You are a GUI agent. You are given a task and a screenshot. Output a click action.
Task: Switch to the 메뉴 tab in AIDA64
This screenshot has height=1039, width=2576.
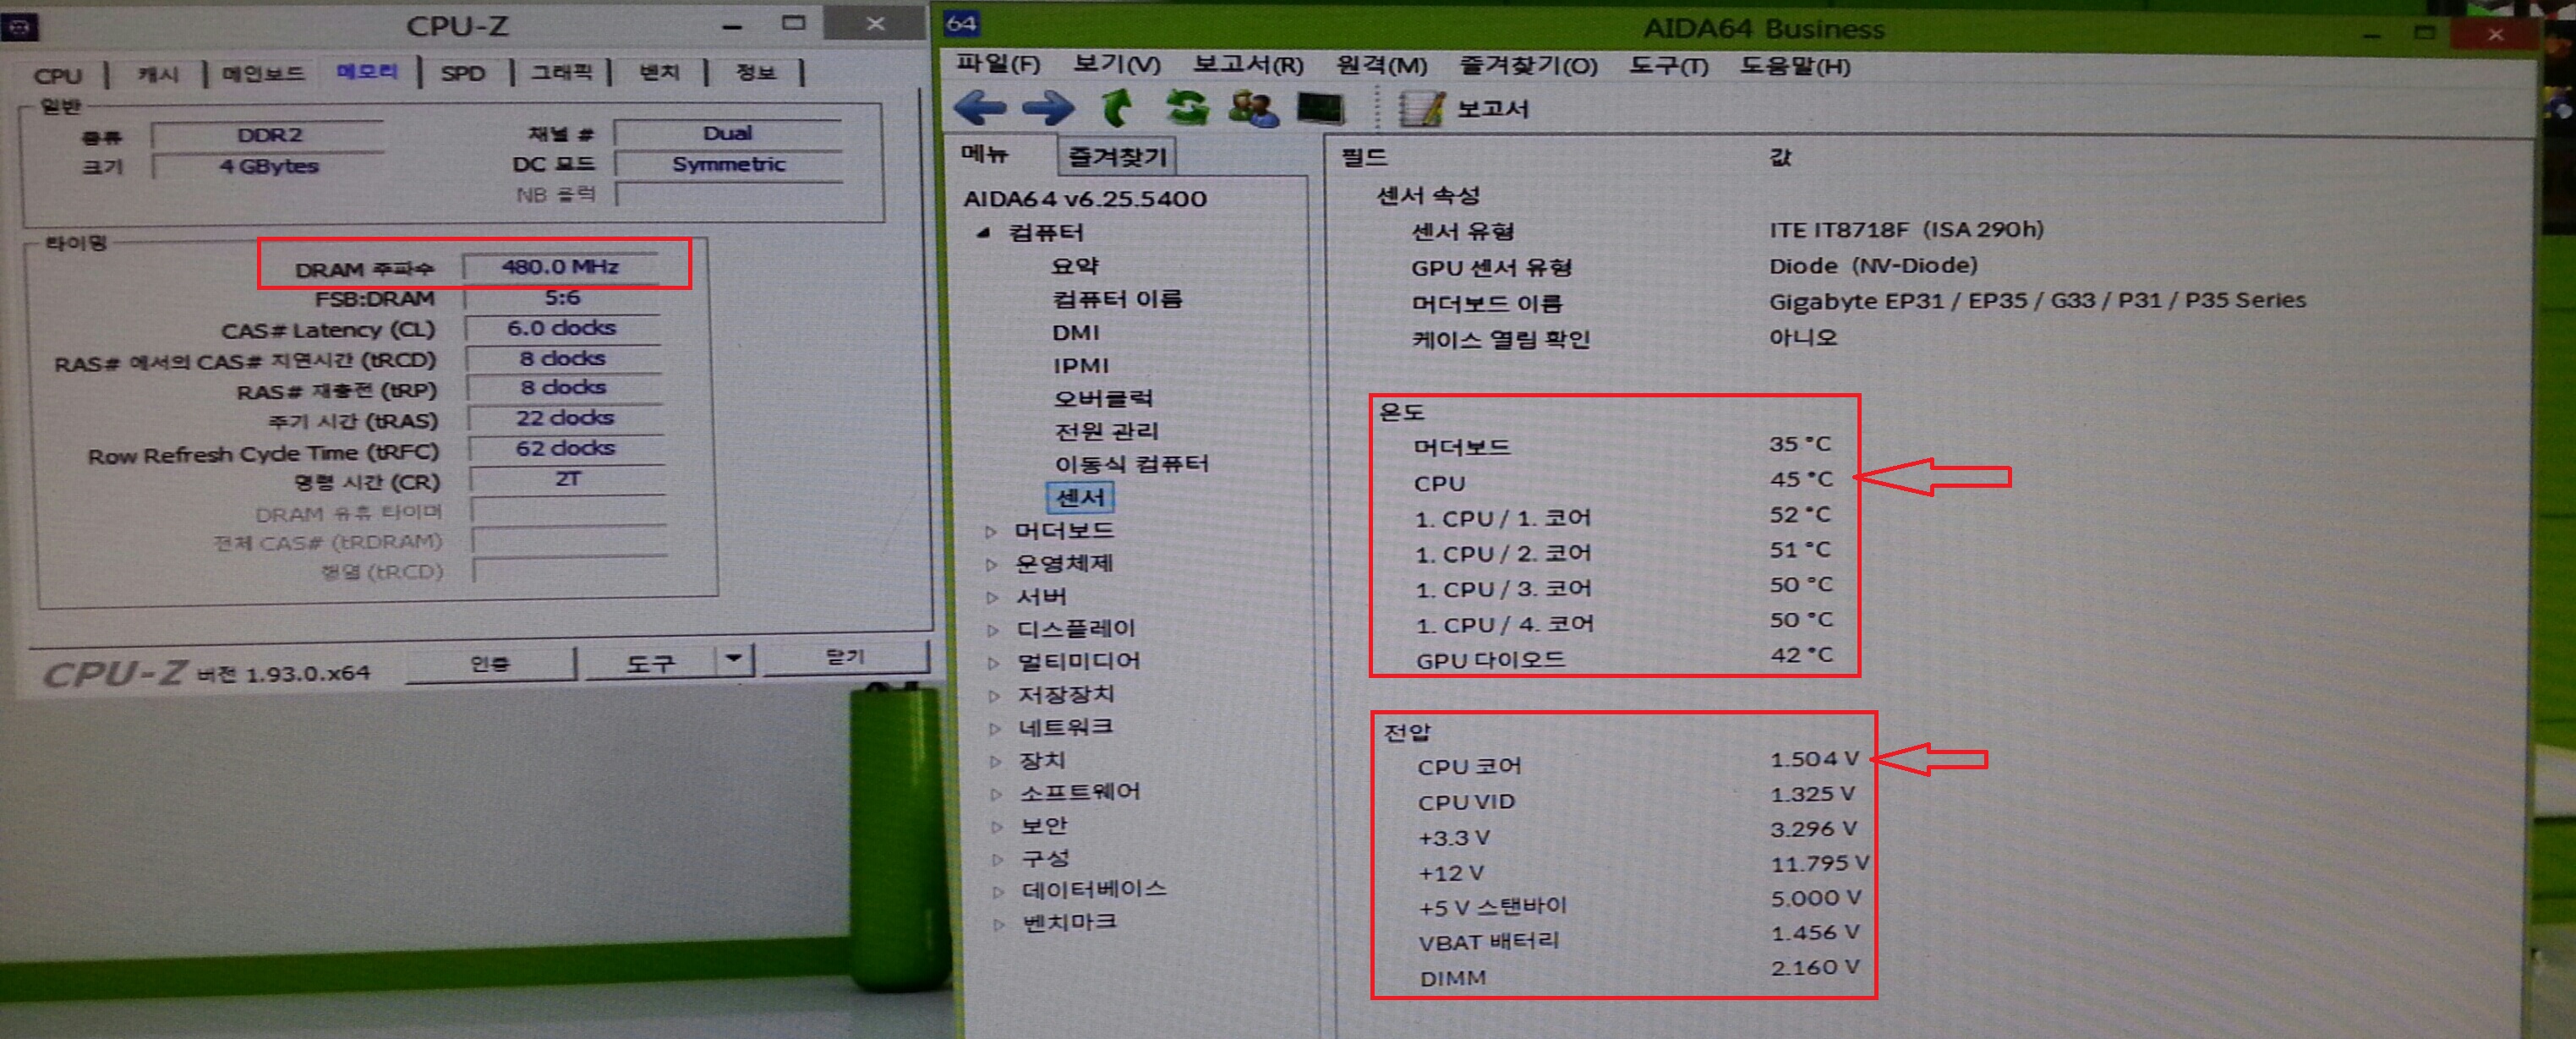point(986,155)
